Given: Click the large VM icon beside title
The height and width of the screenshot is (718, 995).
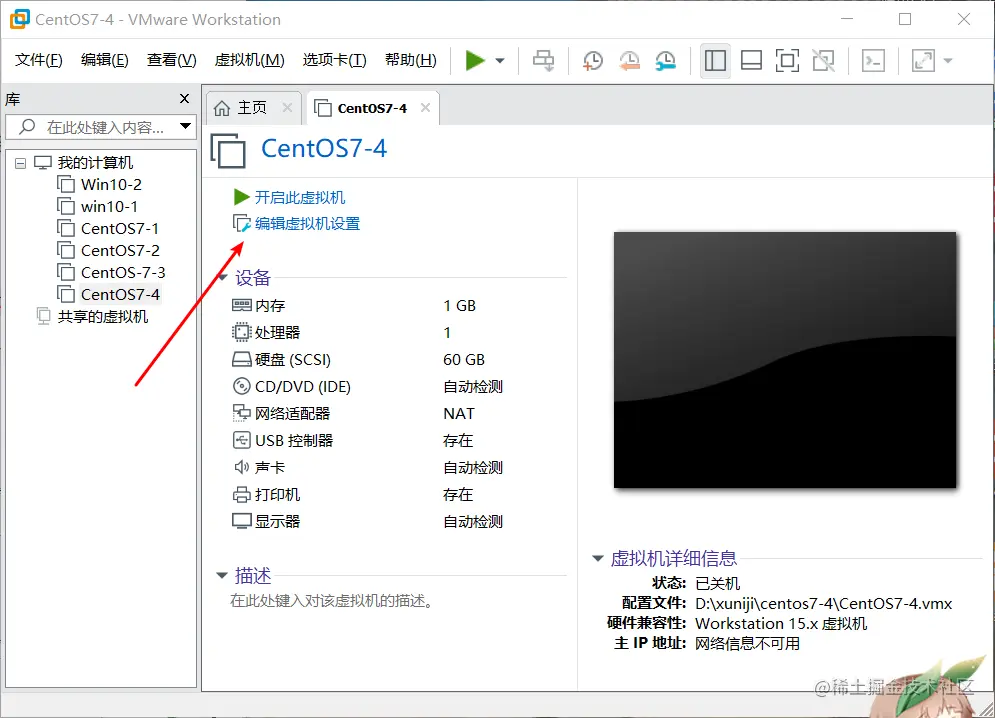Looking at the screenshot, I should click(x=228, y=150).
